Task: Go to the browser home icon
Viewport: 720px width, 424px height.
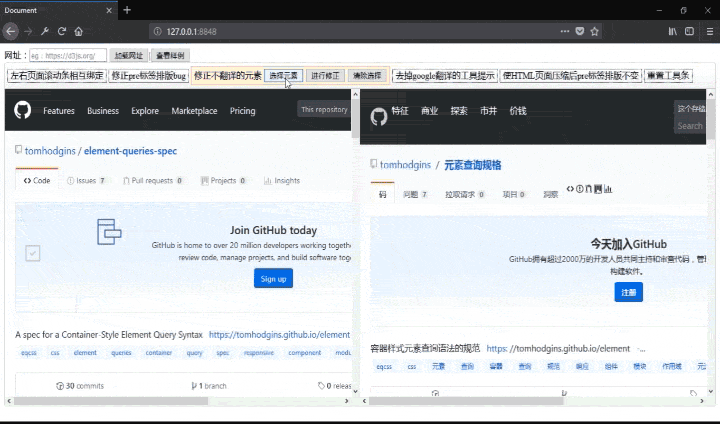Action: (x=79, y=31)
